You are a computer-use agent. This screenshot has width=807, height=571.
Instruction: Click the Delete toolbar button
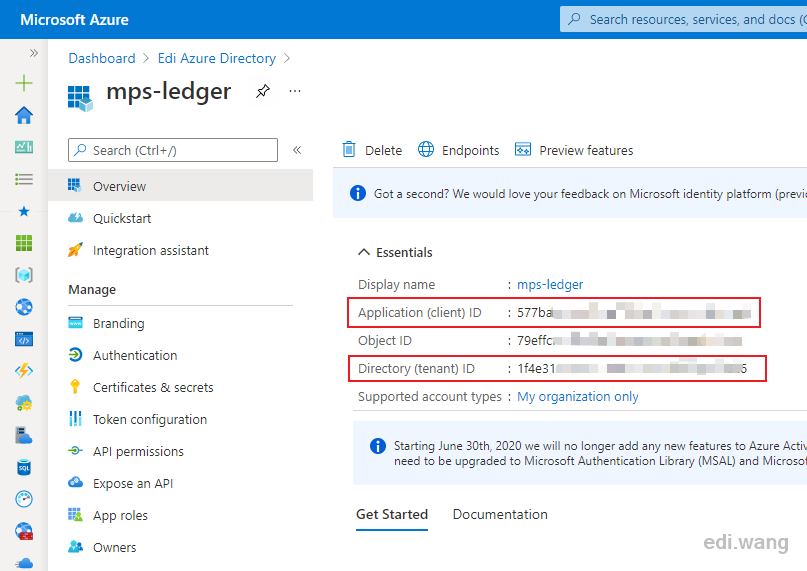pyautogui.click(x=372, y=150)
